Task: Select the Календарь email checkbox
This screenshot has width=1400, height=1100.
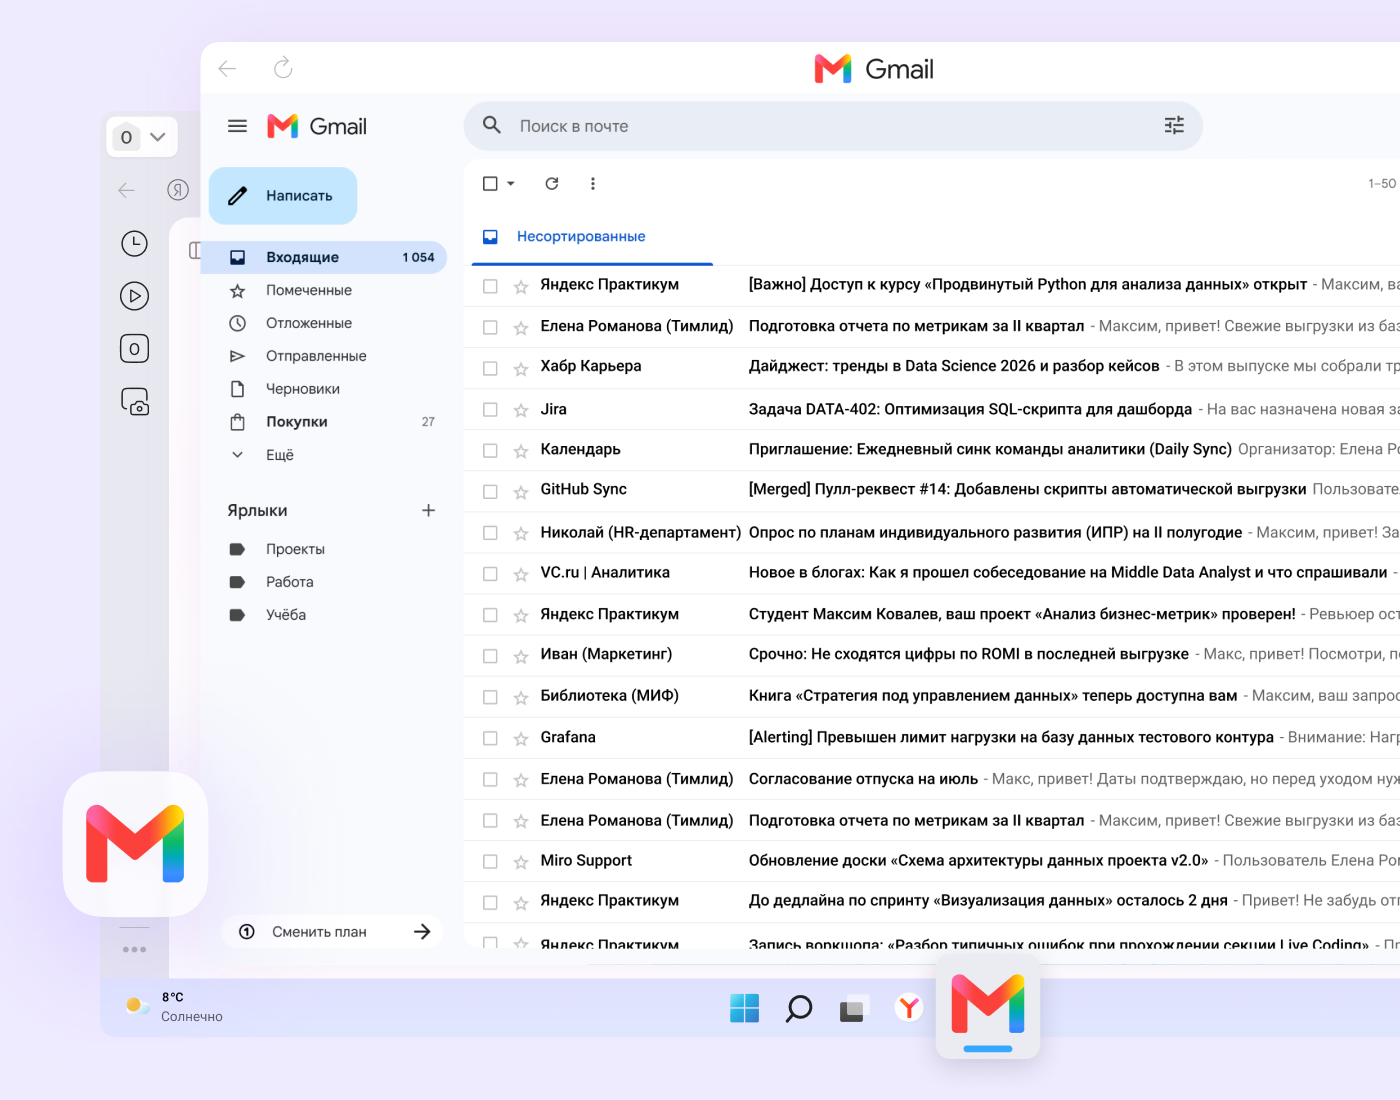Action: [490, 451]
